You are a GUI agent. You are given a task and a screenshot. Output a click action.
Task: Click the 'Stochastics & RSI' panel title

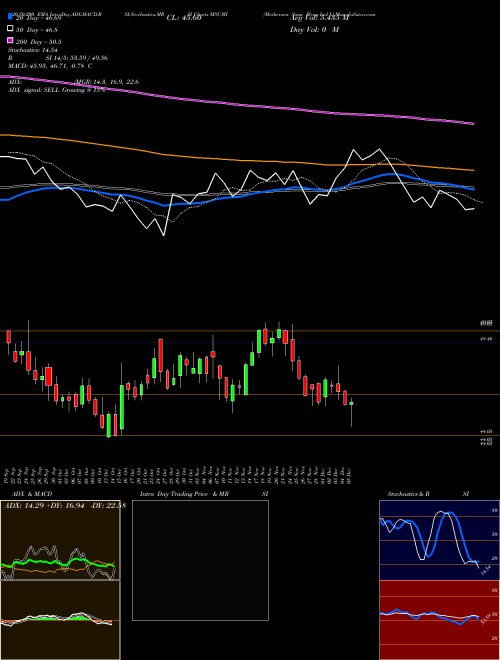[x=428, y=494]
